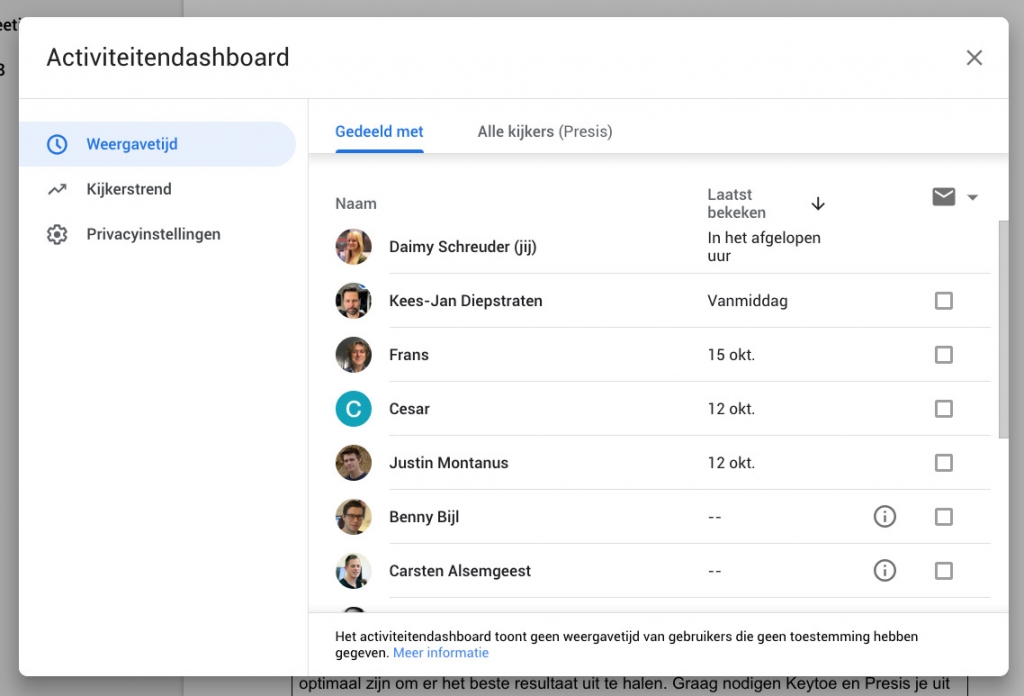Click the email envelope icon in header
The image size is (1024, 696).
pyautogui.click(x=943, y=197)
